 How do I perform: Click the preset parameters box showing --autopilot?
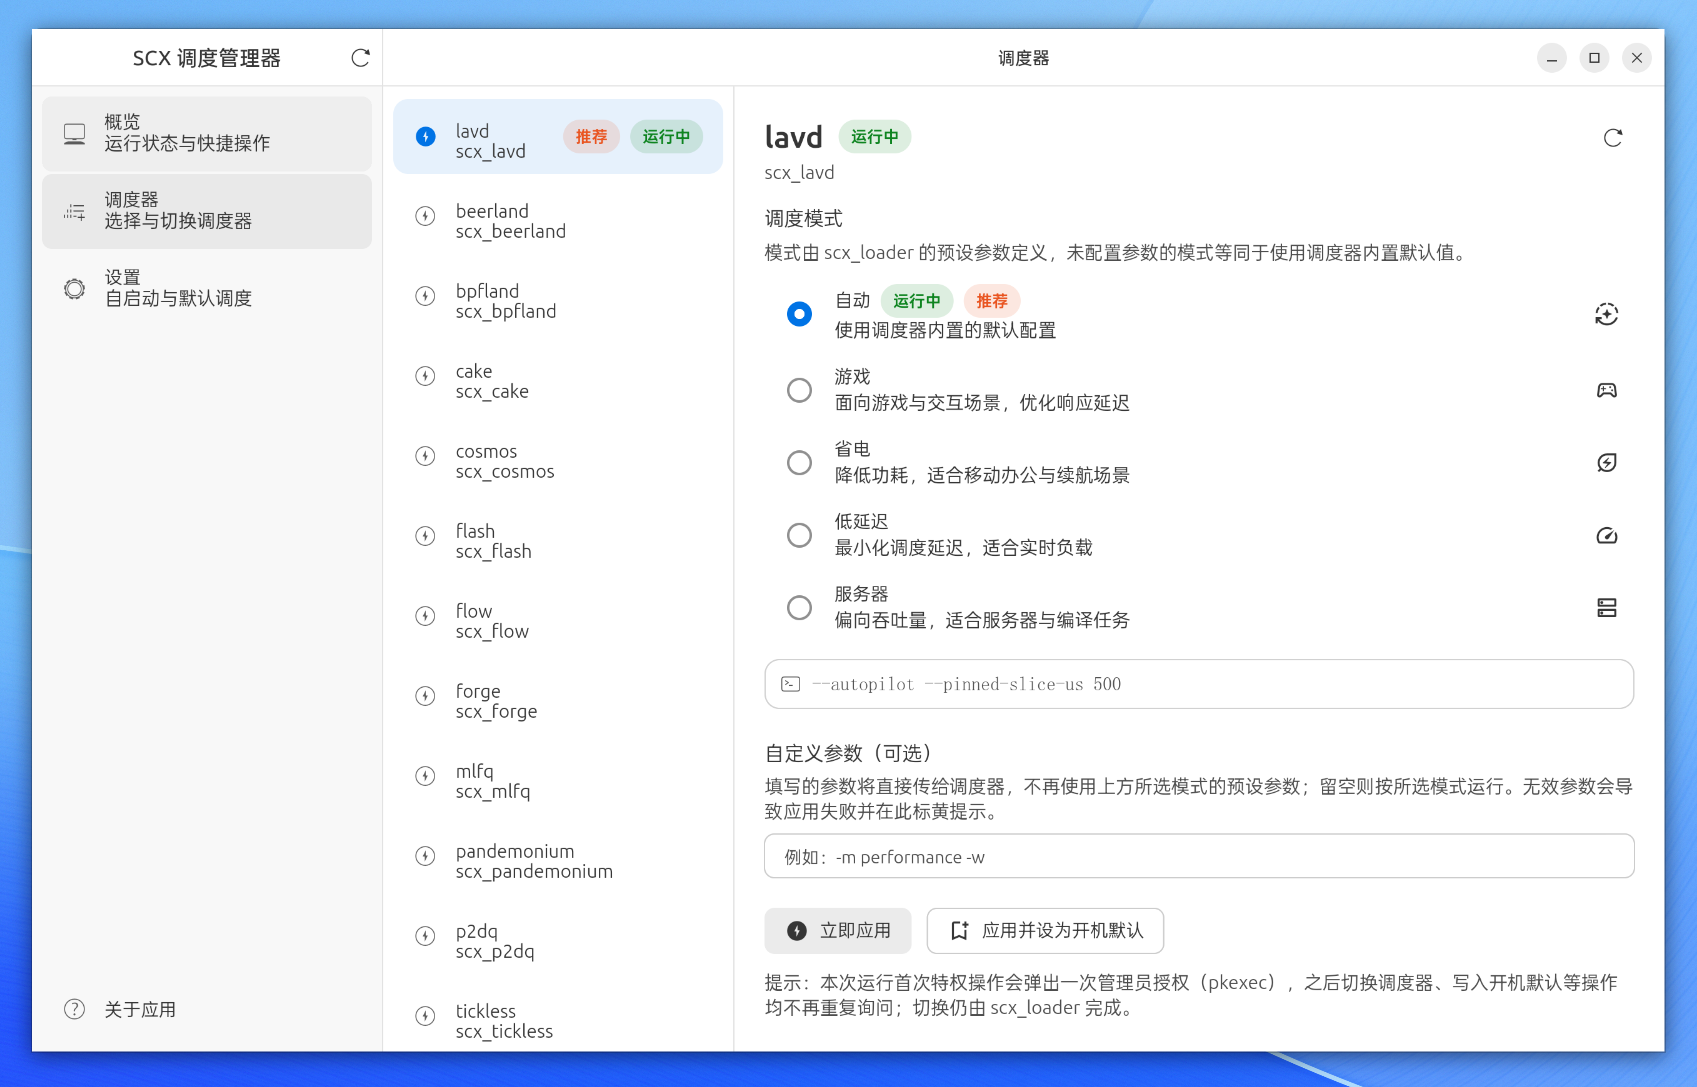pos(1199,684)
